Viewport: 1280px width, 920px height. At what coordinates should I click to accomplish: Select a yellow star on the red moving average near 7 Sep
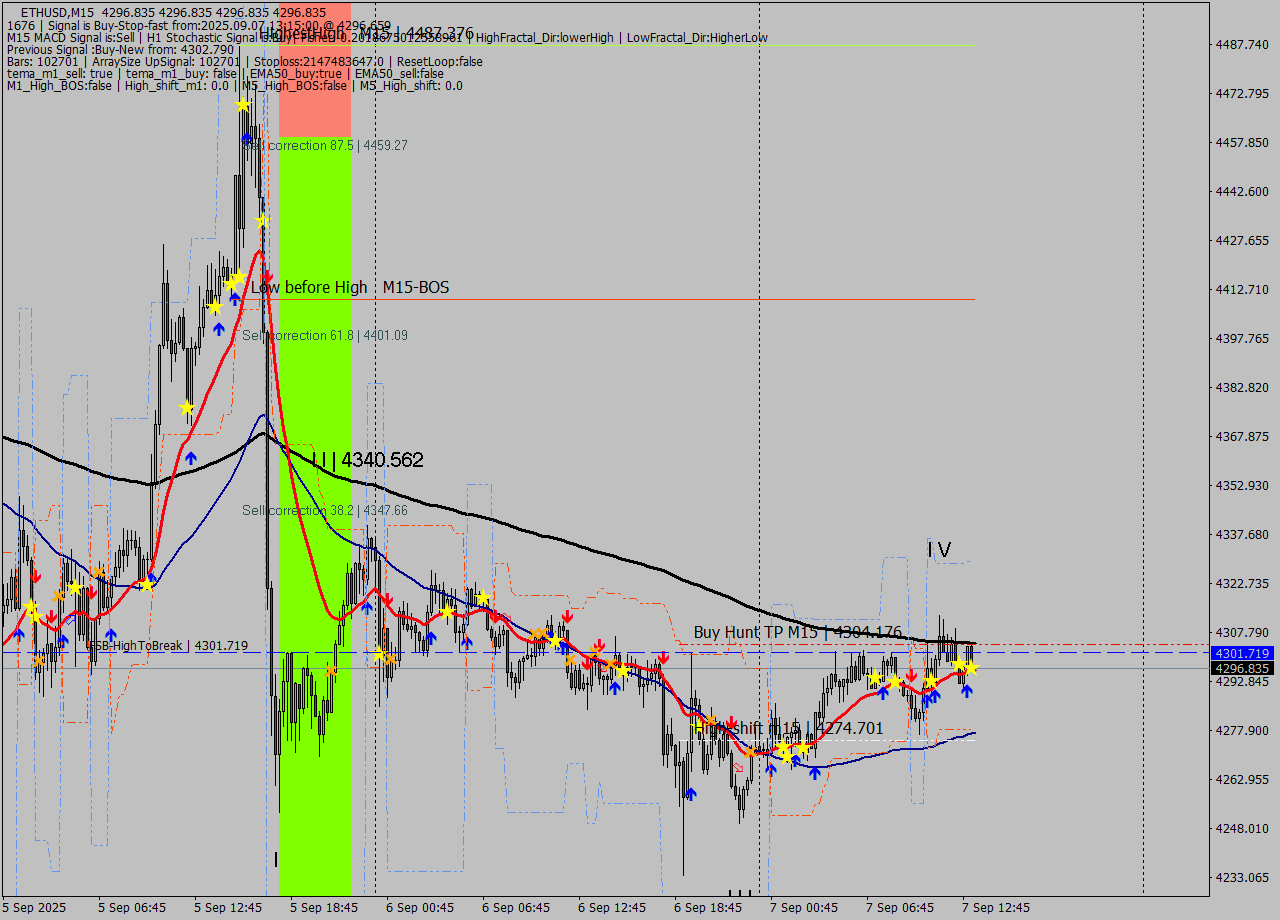pyautogui.click(x=958, y=663)
